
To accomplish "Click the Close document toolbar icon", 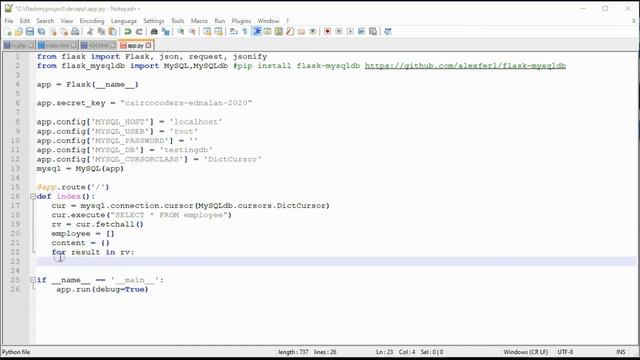I will 53,31.
